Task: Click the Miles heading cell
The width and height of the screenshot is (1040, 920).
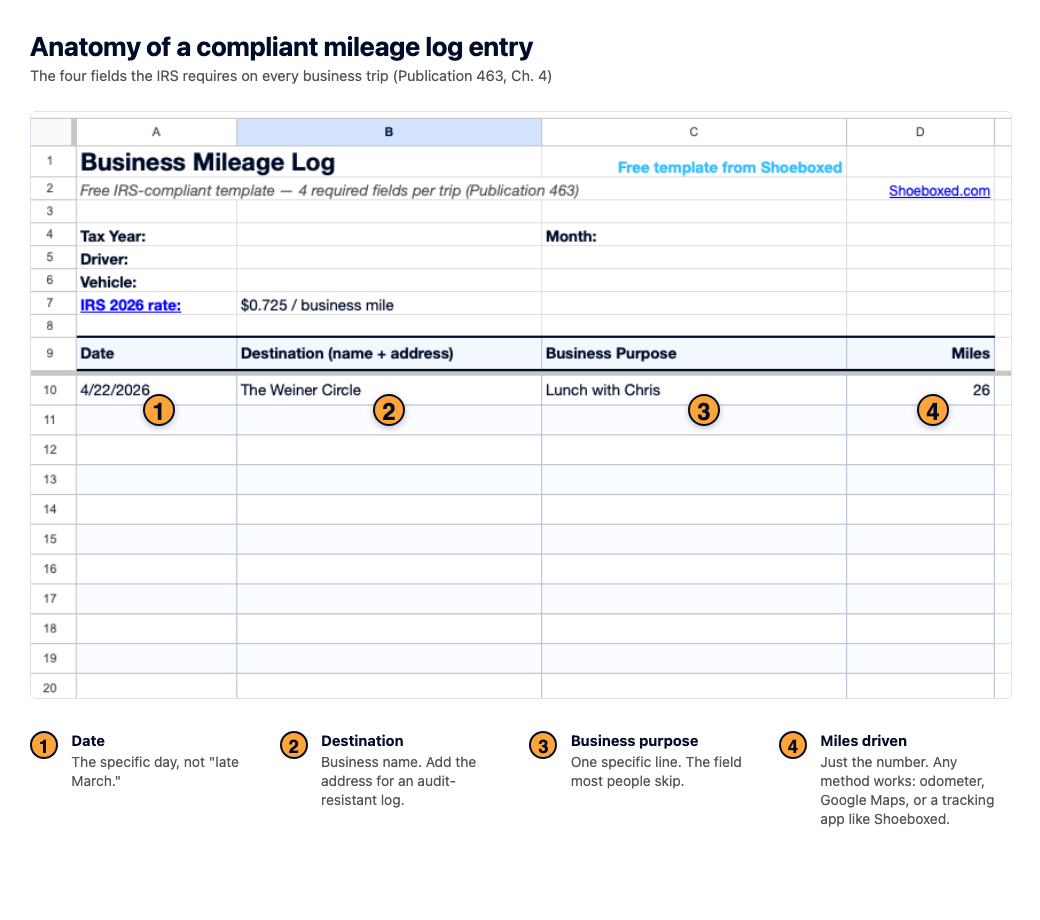Action: click(x=920, y=354)
